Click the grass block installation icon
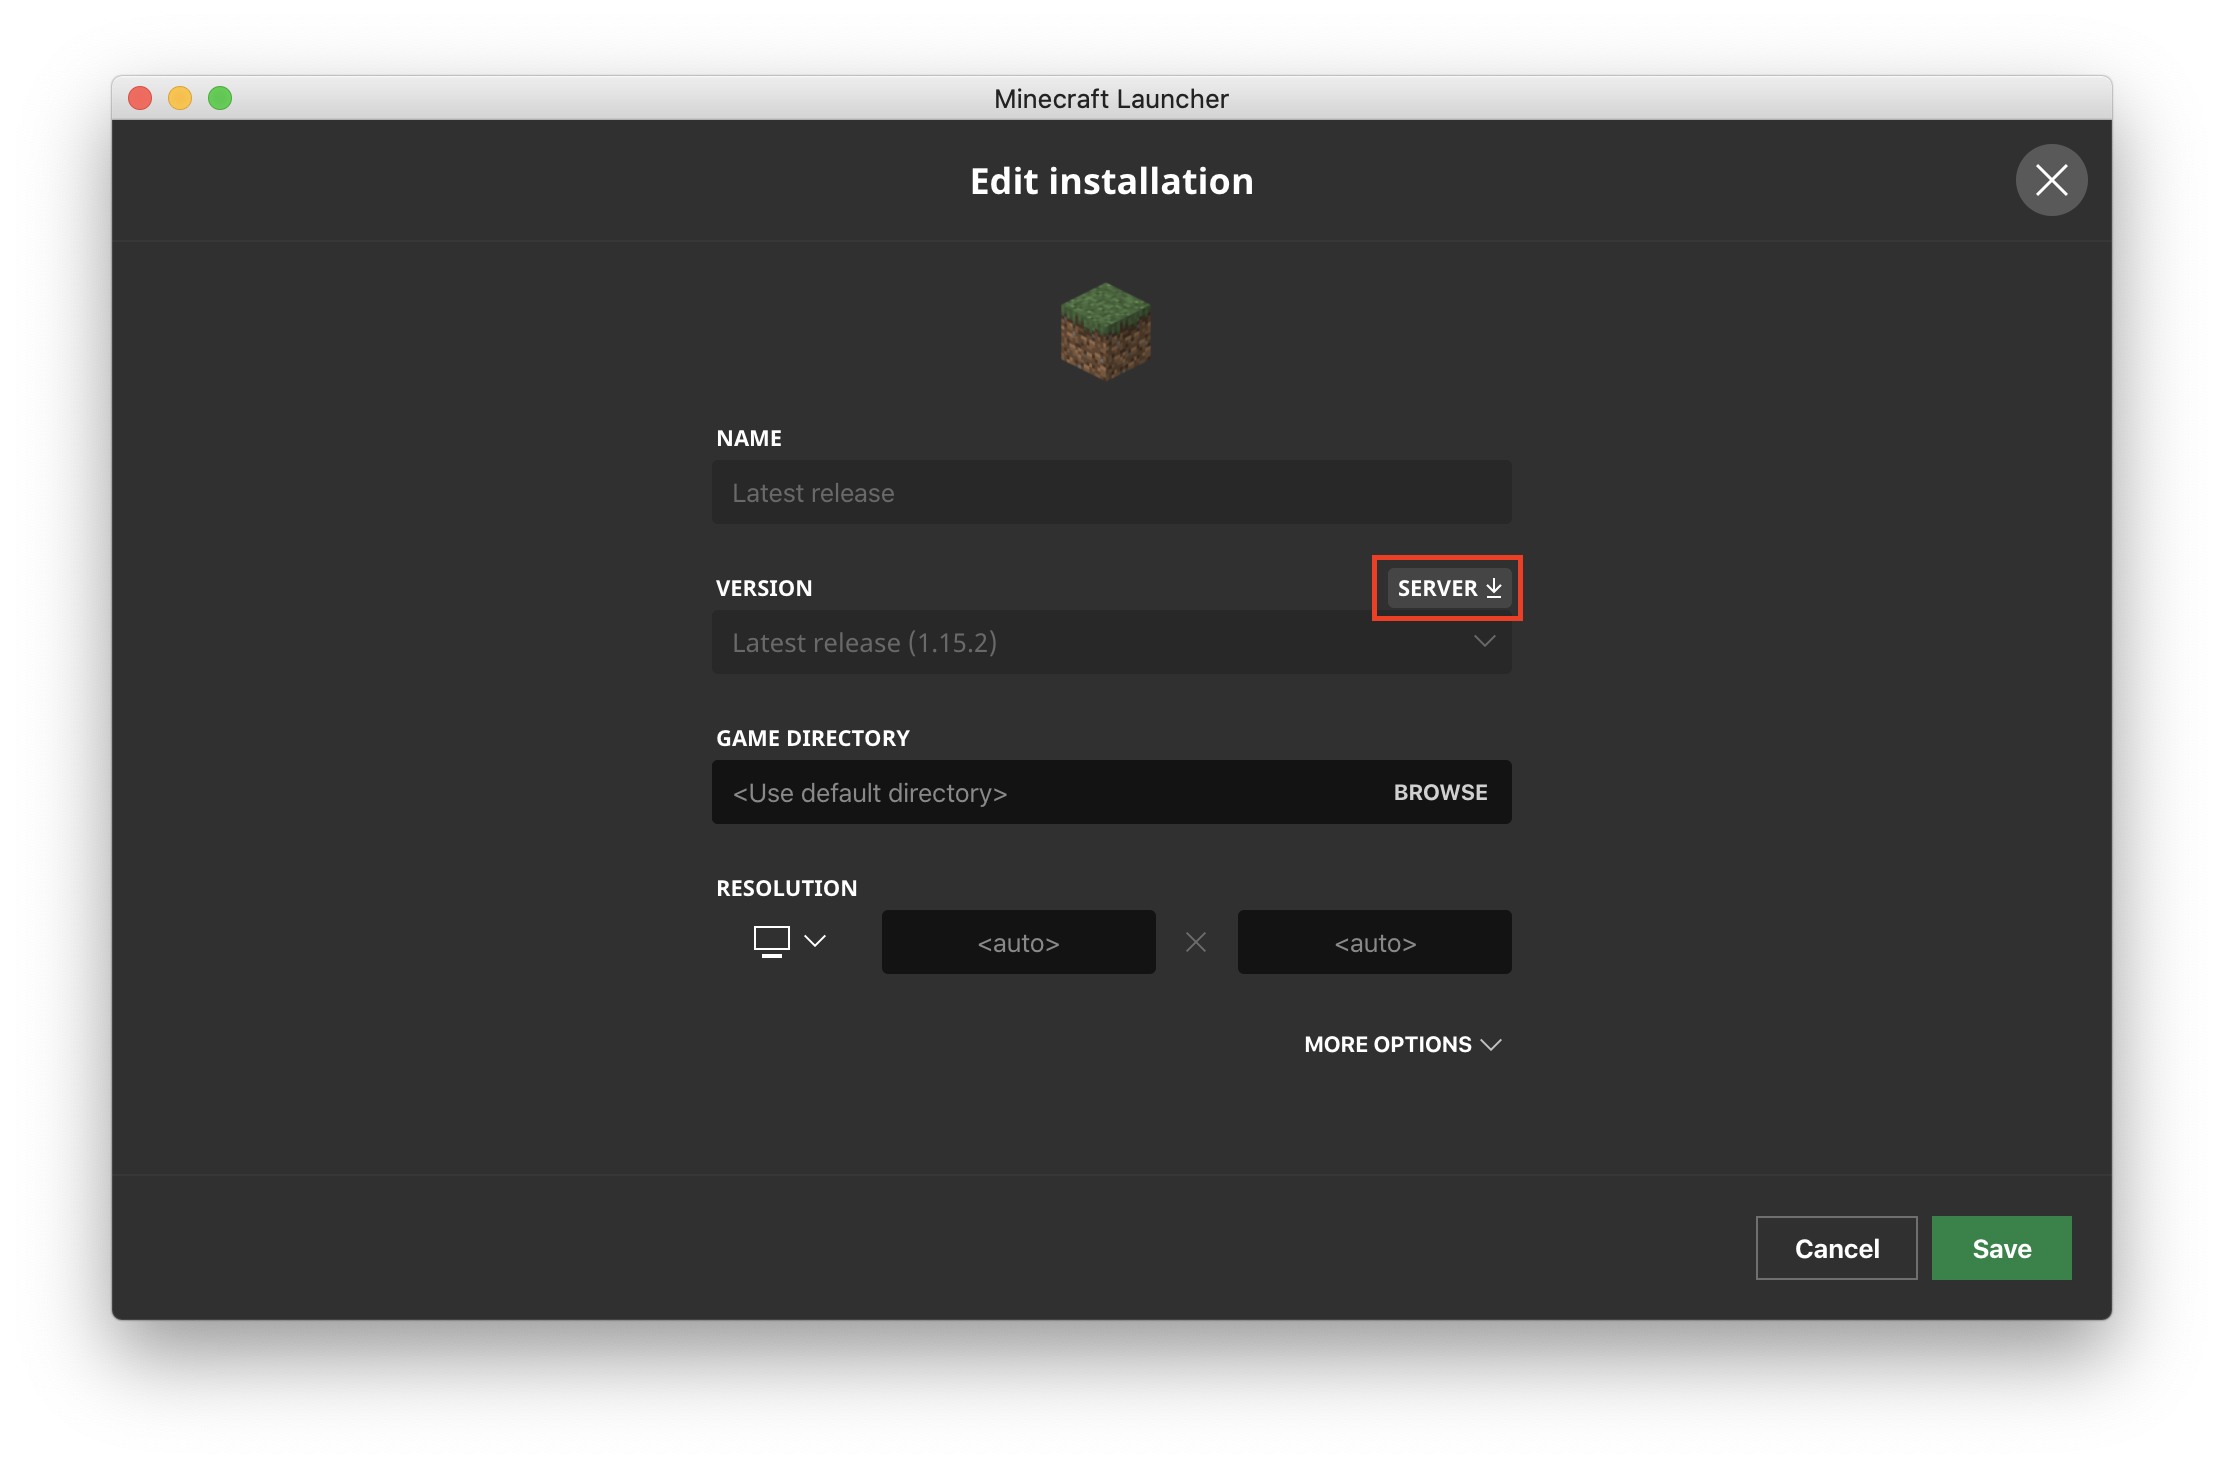 tap(1104, 331)
